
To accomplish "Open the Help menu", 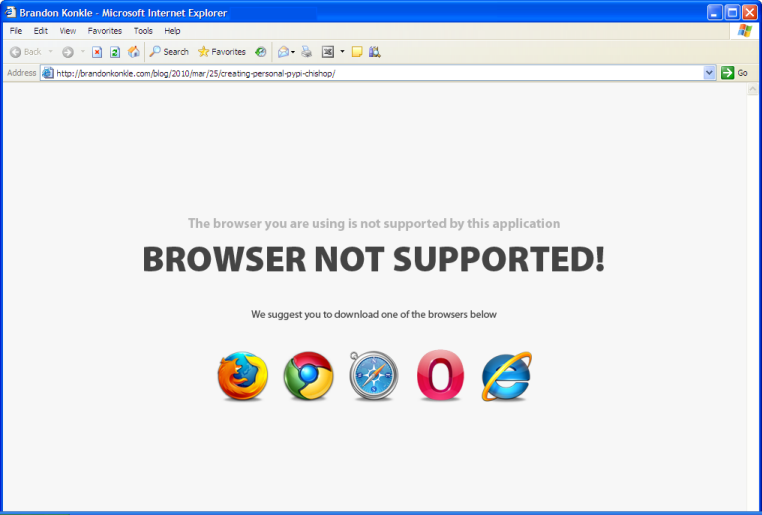I will coord(172,31).
